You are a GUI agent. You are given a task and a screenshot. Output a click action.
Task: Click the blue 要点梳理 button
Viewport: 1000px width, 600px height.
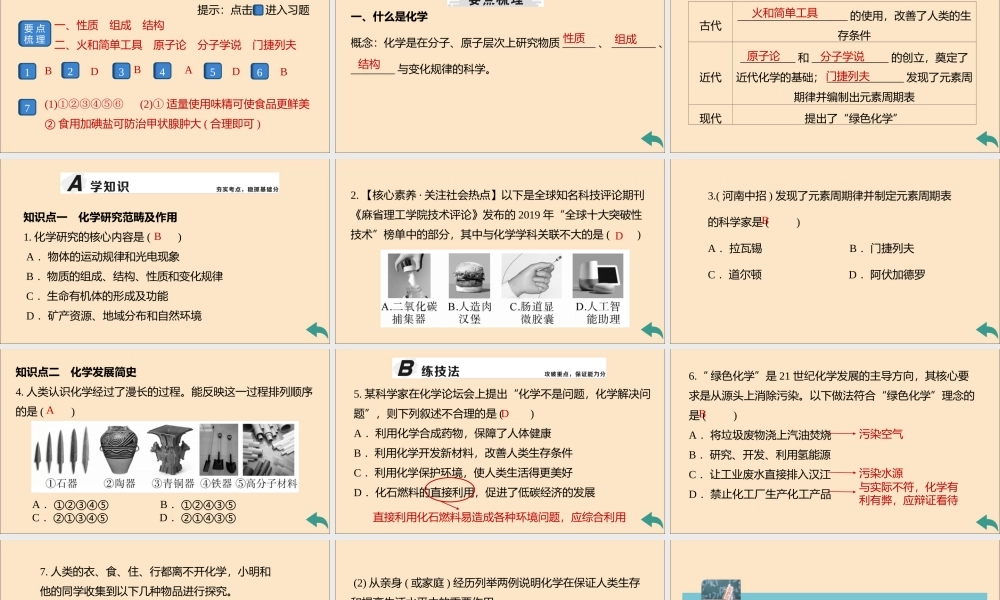click(x=33, y=33)
